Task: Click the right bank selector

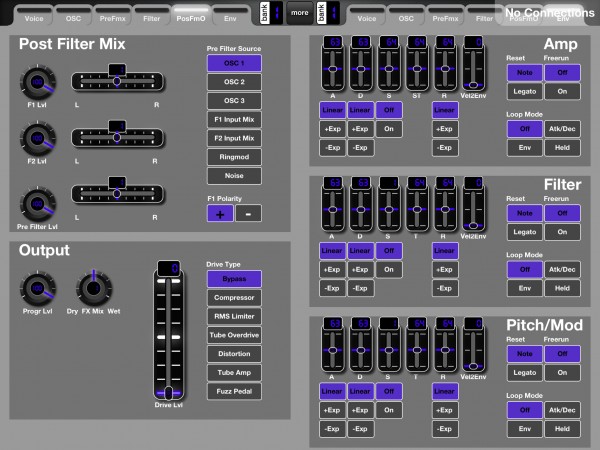Action: coord(328,13)
